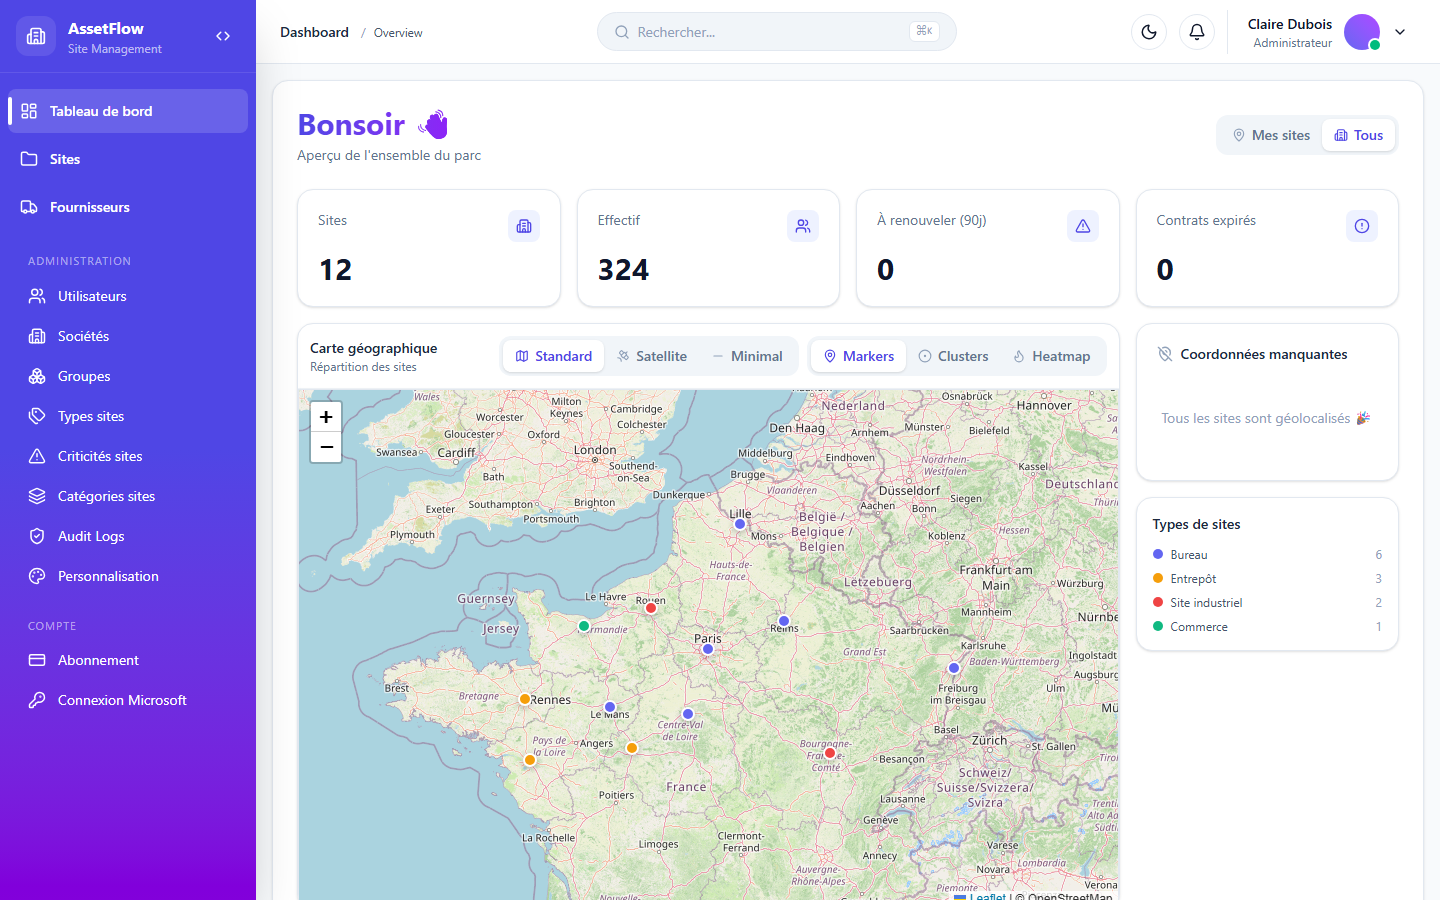Click the Groupes icon in sidebar
Image resolution: width=1440 pixels, height=900 pixels.
point(37,376)
